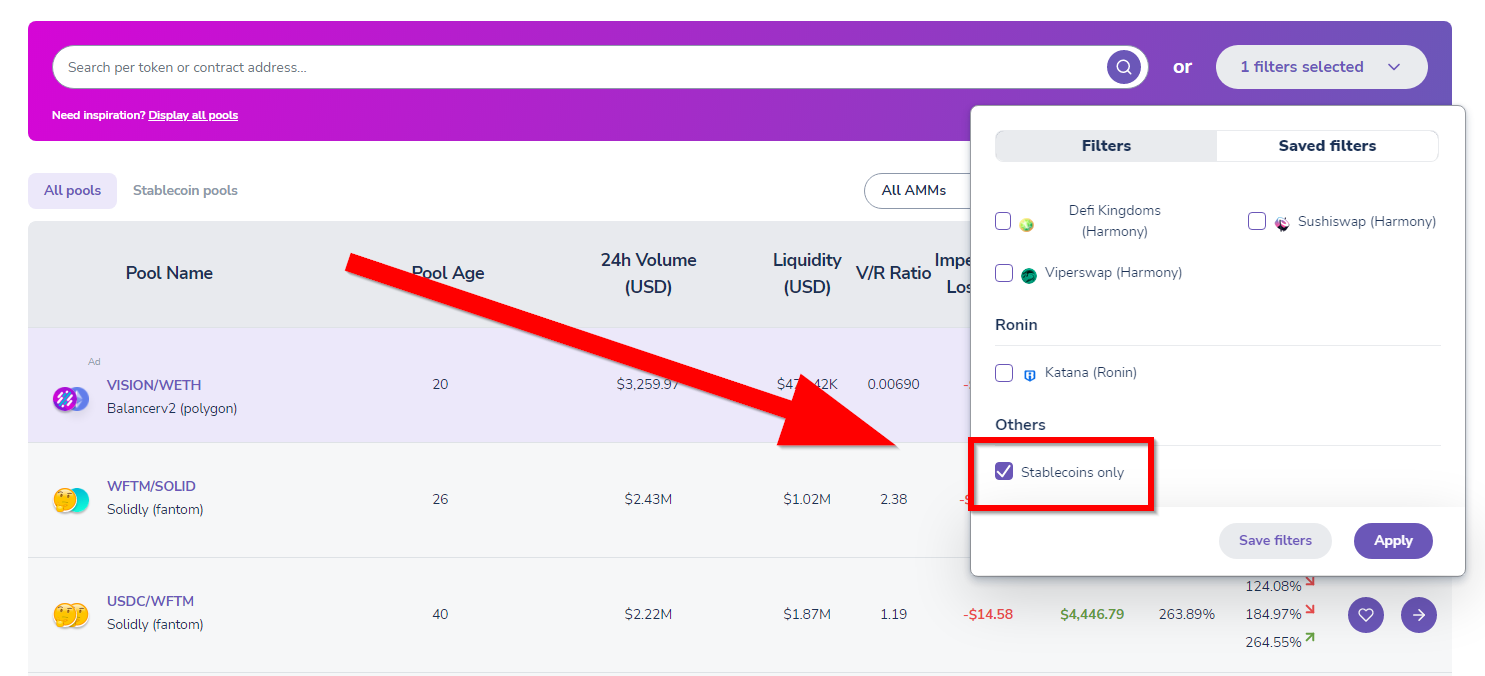Viewport: 1485px width, 676px height.
Task: Click the $4,446.79 green value
Action: tap(1092, 614)
